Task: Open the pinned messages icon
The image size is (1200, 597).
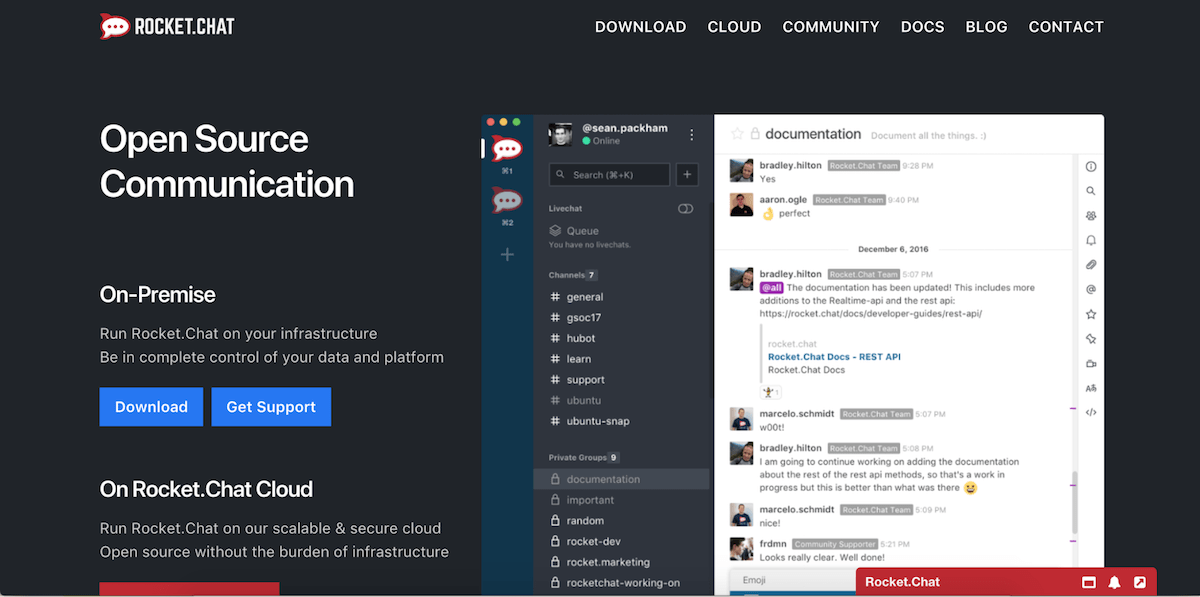Action: click(x=1091, y=339)
